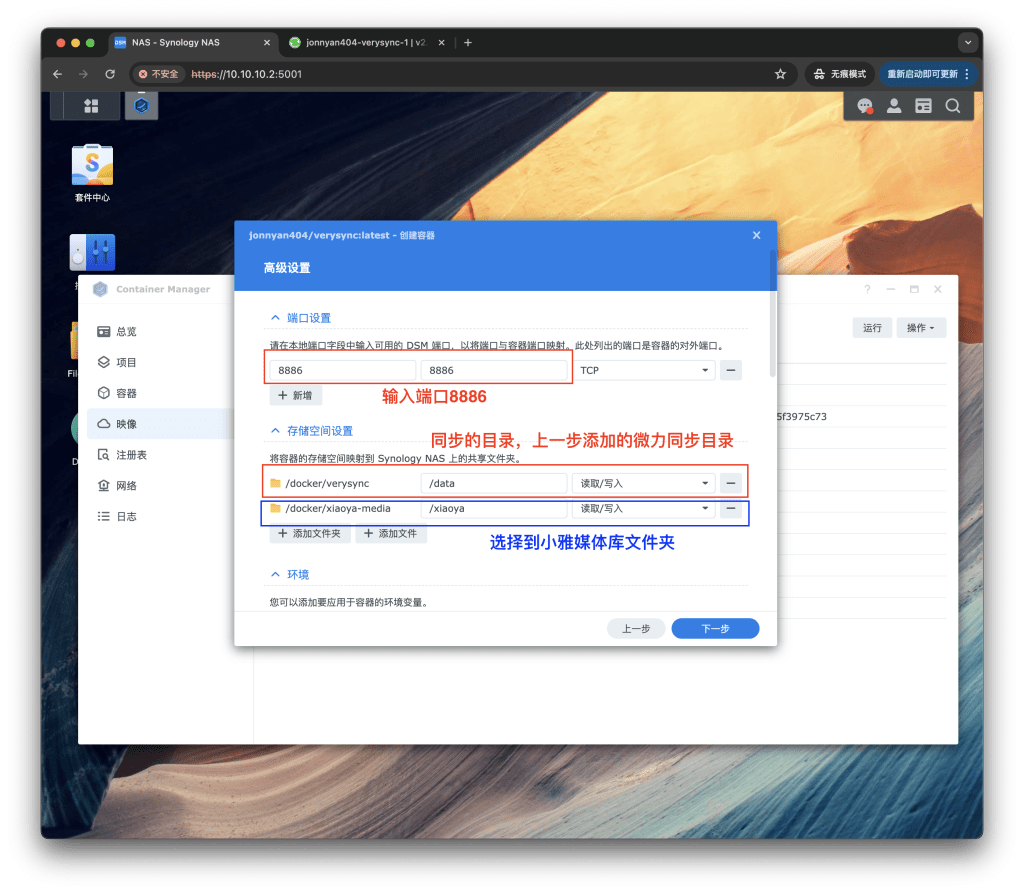Close the create container dialog
Image resolution: width=1024 pixels, height=893 pixels.
pos(756,235)
